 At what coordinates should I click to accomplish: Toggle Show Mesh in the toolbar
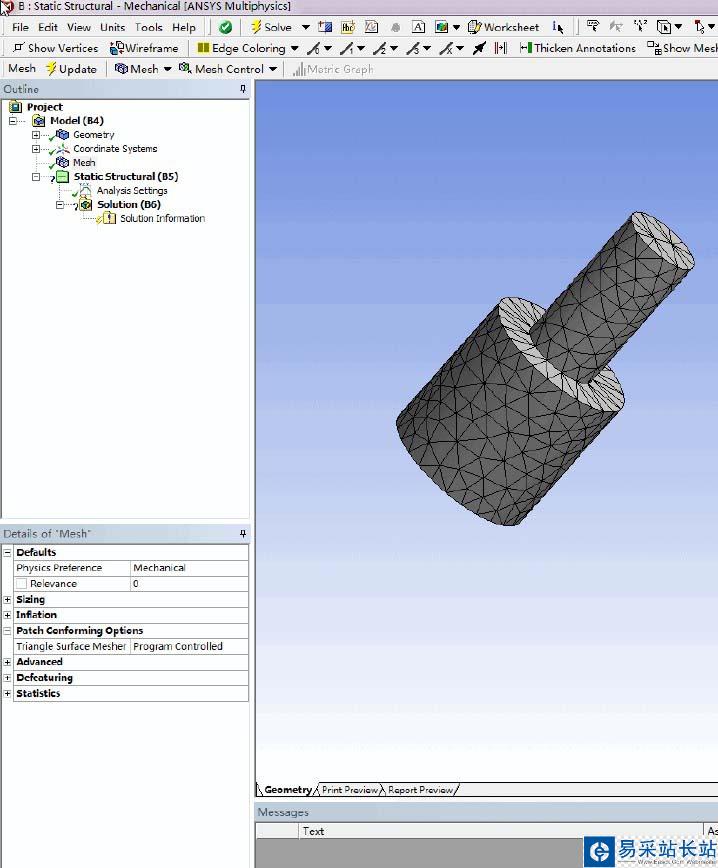[x=682, y=48]
